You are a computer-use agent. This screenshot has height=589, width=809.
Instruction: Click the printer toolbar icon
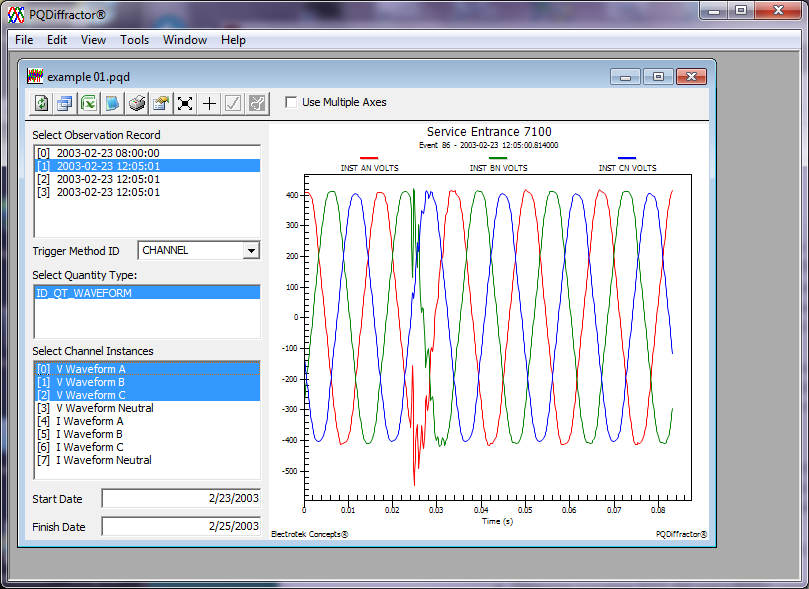click(137, 103)
